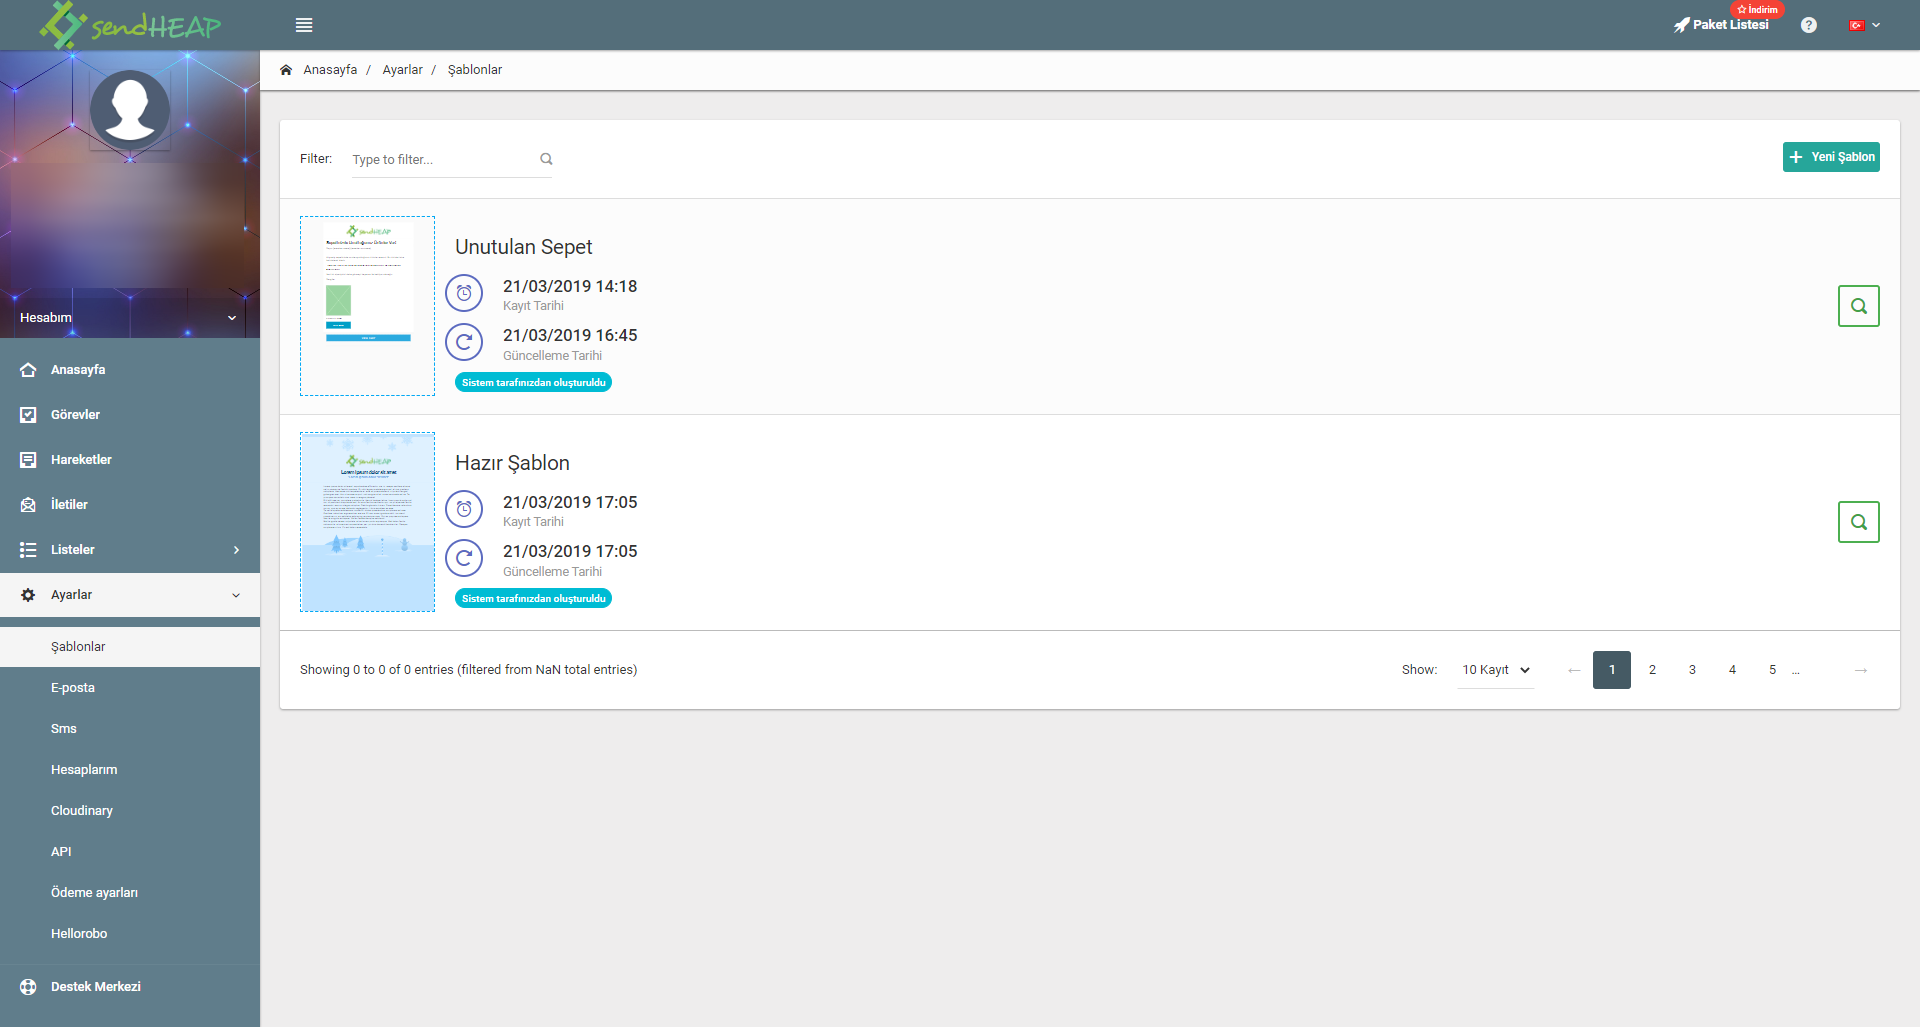The image size is (1920, 1027).
Task: Click the filter search magnifier icon
Action: (546, 159)
